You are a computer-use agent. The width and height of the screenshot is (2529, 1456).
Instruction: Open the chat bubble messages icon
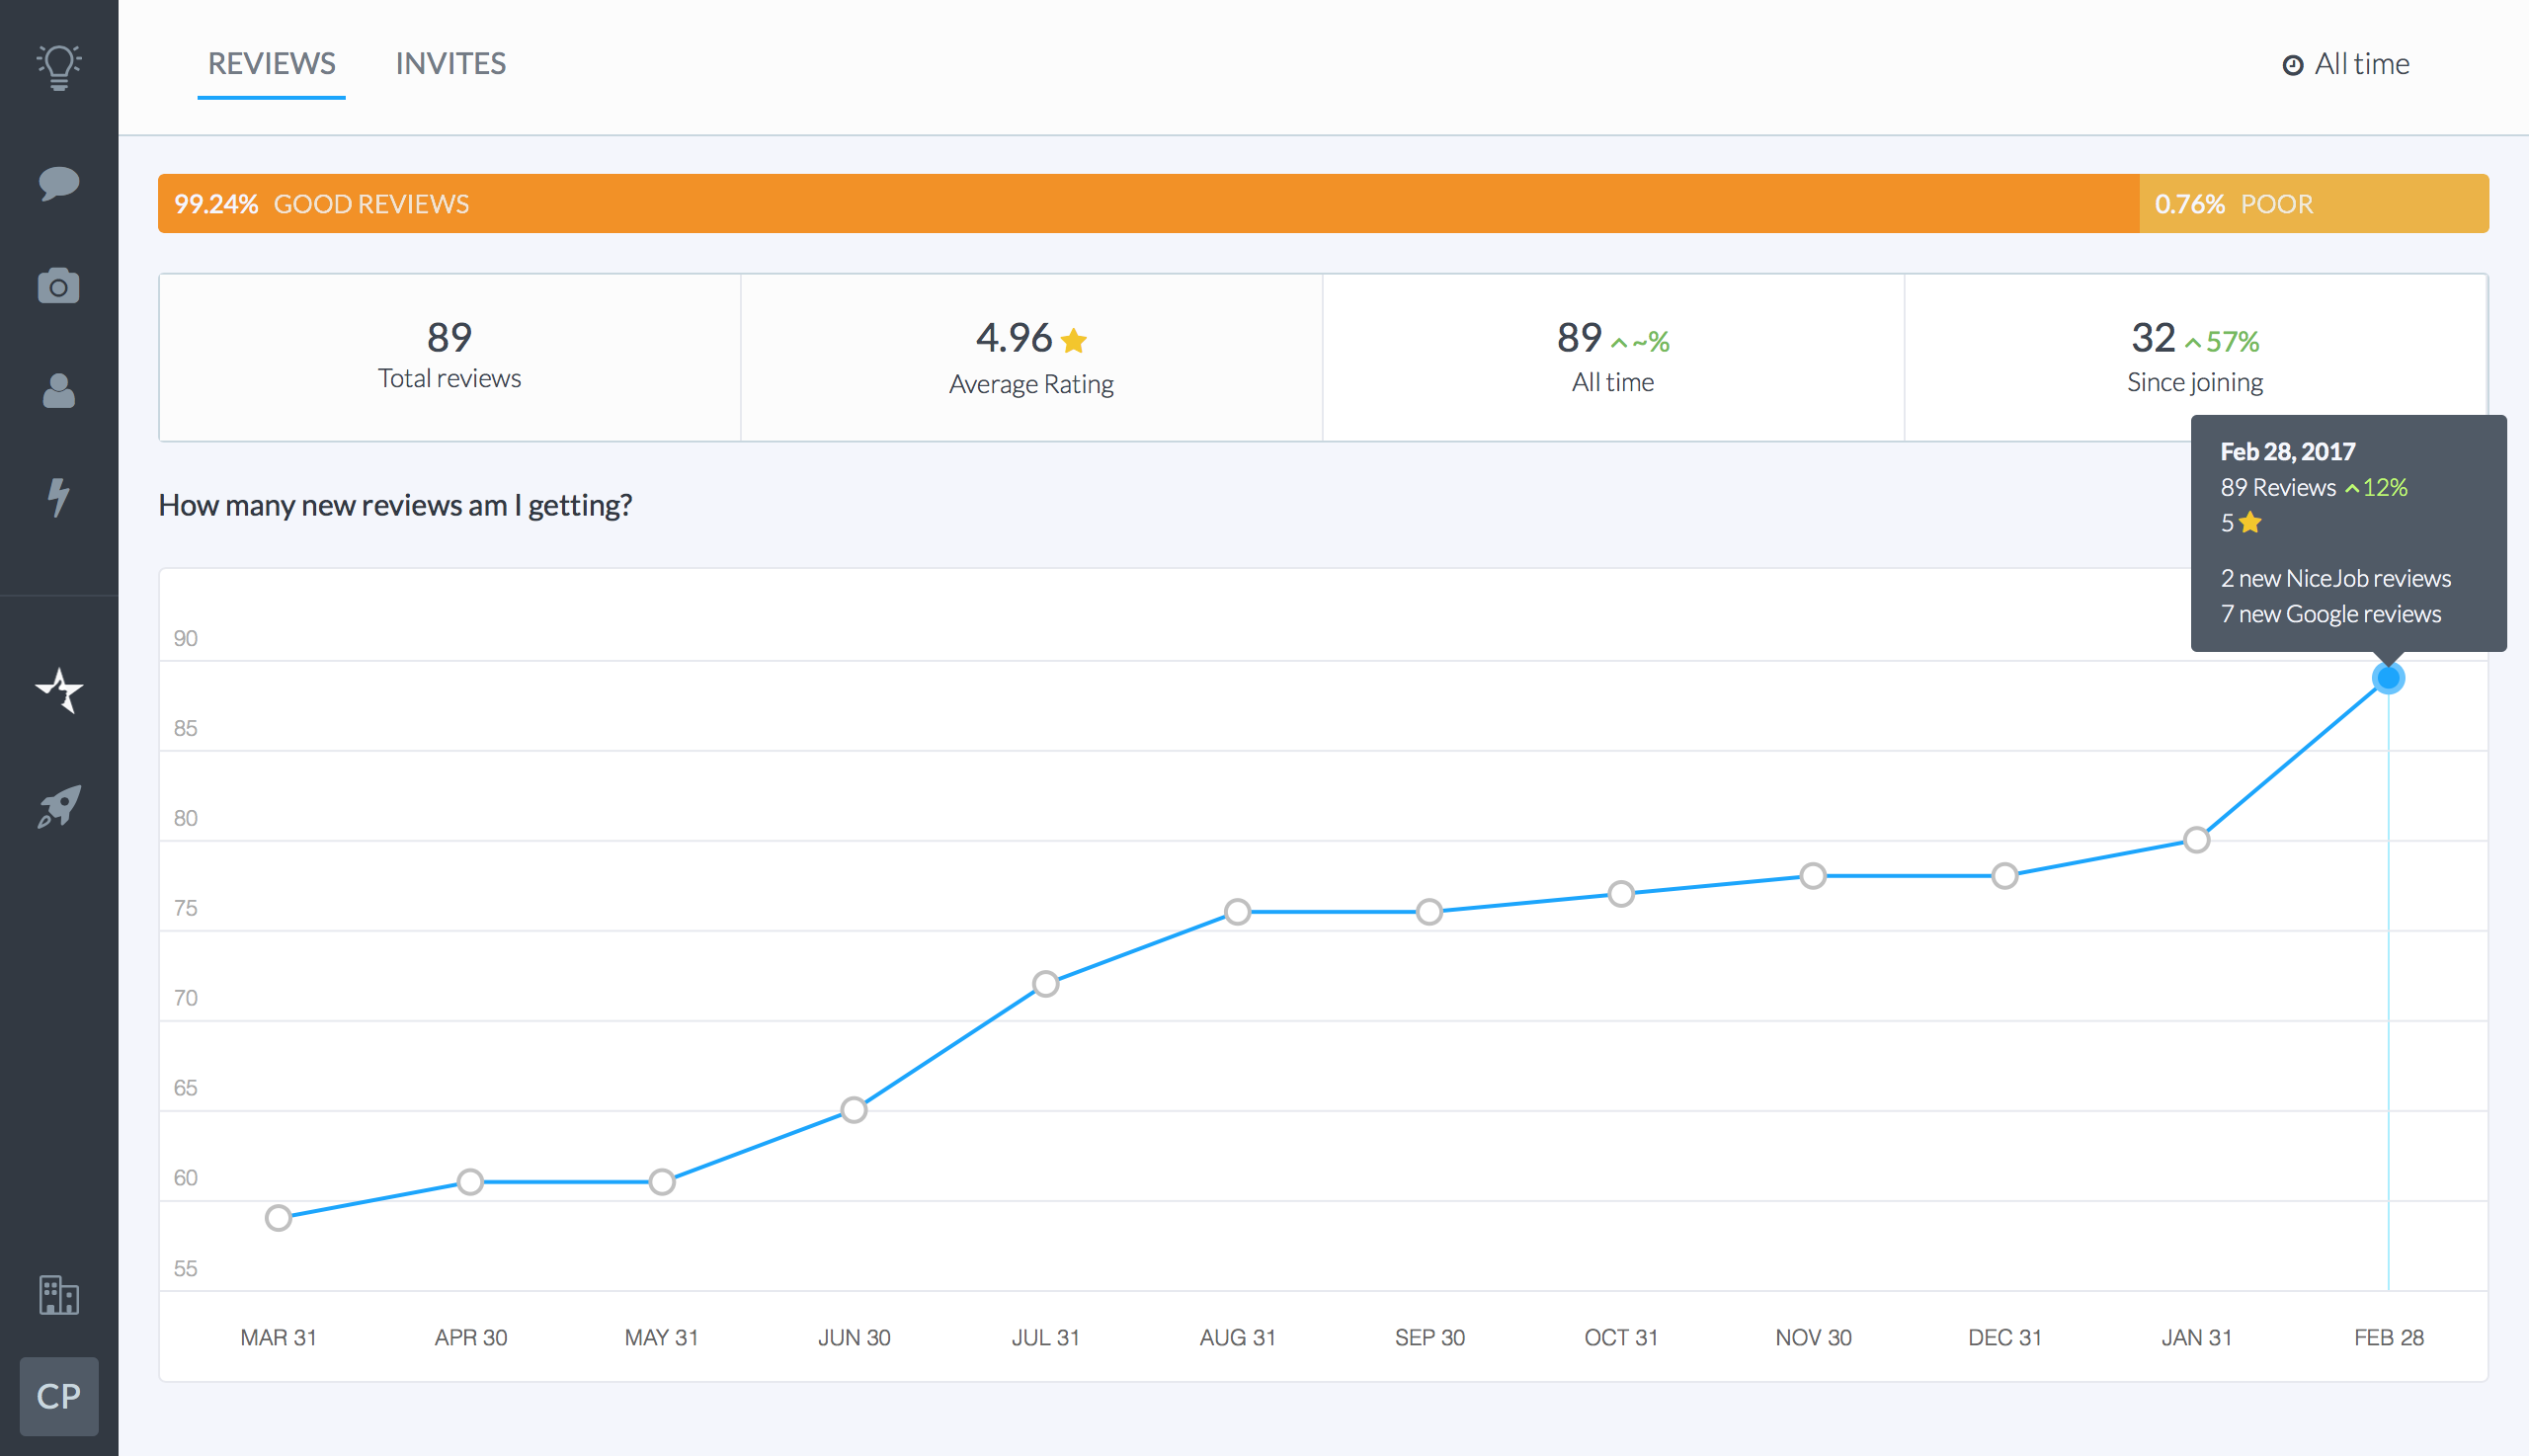[x=59, y=184]
